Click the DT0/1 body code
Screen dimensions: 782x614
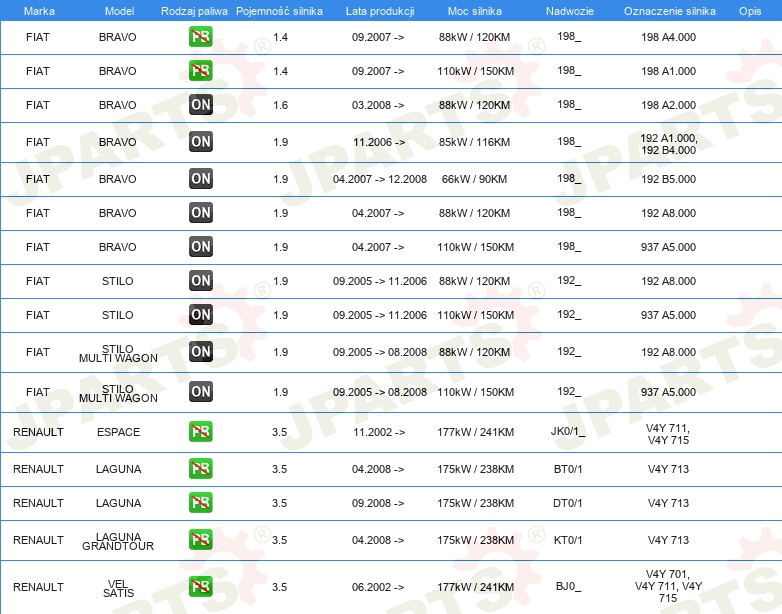pos(568,503)
